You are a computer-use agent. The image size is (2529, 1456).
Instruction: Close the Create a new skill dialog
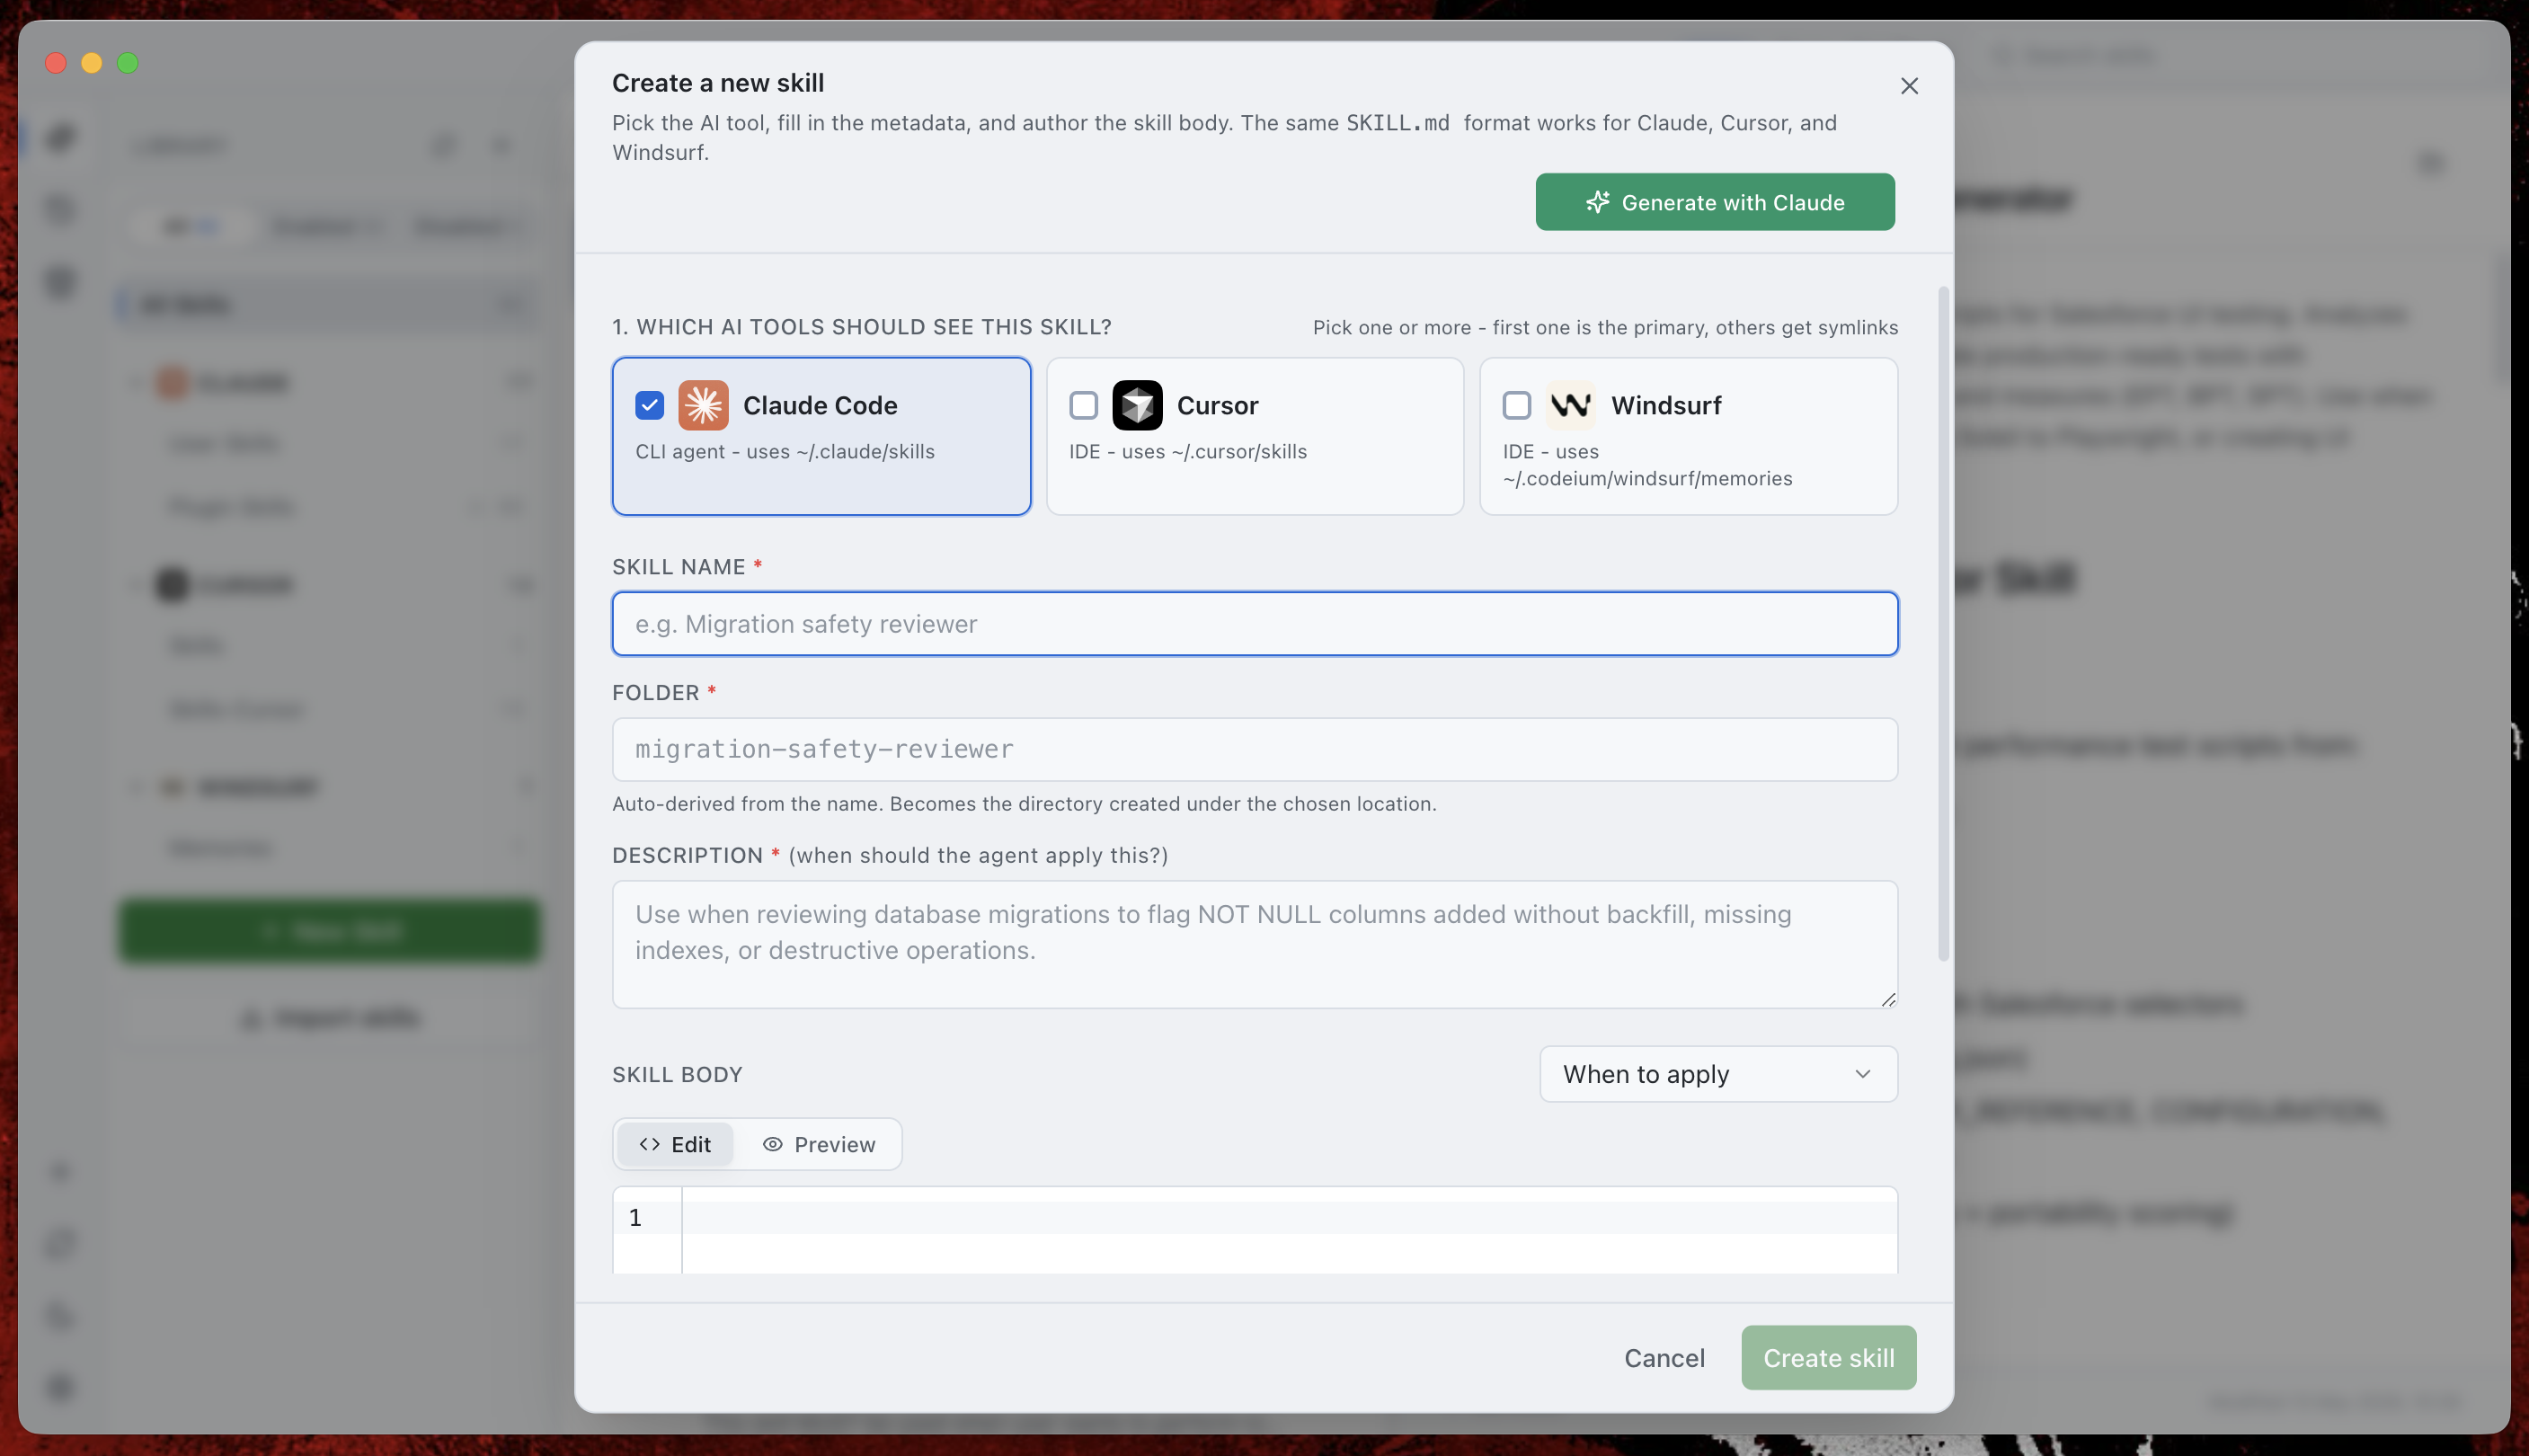1908,86
